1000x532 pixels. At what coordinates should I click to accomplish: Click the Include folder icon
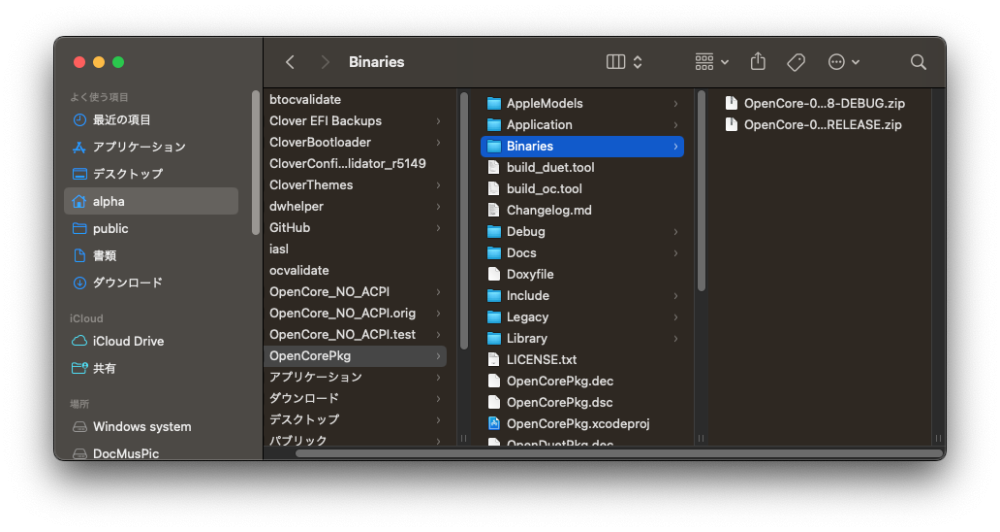point(494,296)
